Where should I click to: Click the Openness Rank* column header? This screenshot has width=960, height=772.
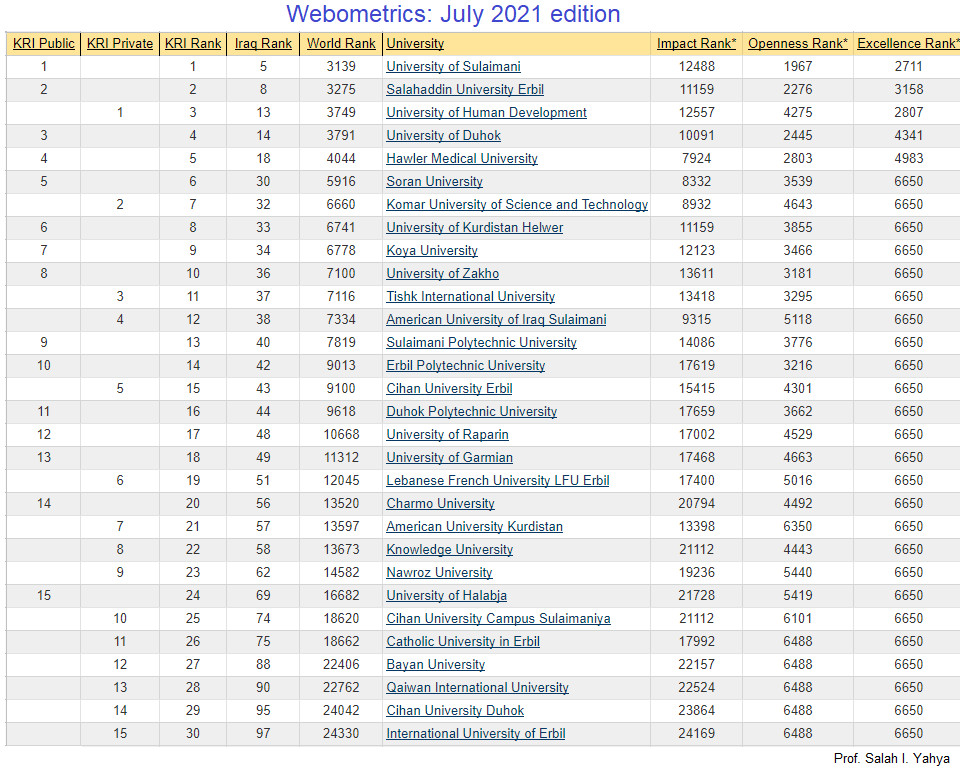tap(798, 43)
